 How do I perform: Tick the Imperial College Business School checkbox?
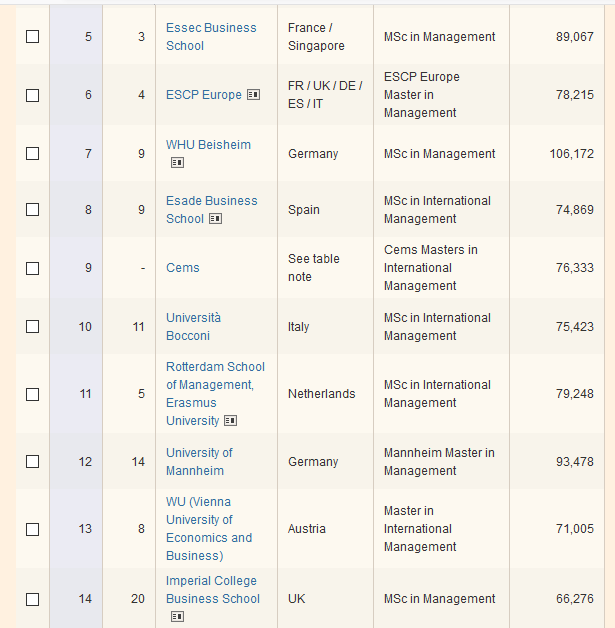[x=32, y=599]
